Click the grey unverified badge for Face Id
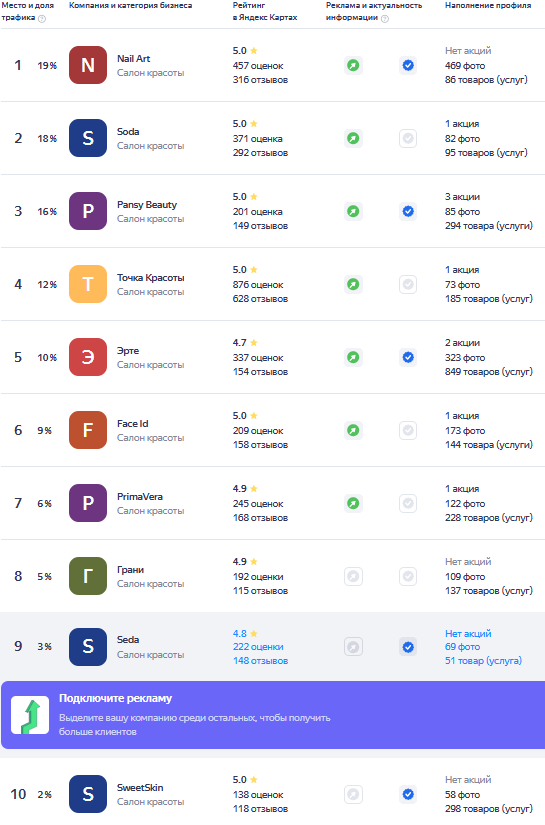This screenshot has width=545, height=825. [408, 430]
